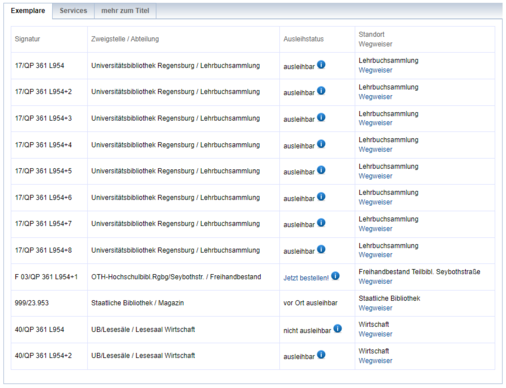Viewport: 506px width, 388px height.
Task: Open info icon beside nicht ausleihbar
Action: pyautogui.click(x=337, y=329)
